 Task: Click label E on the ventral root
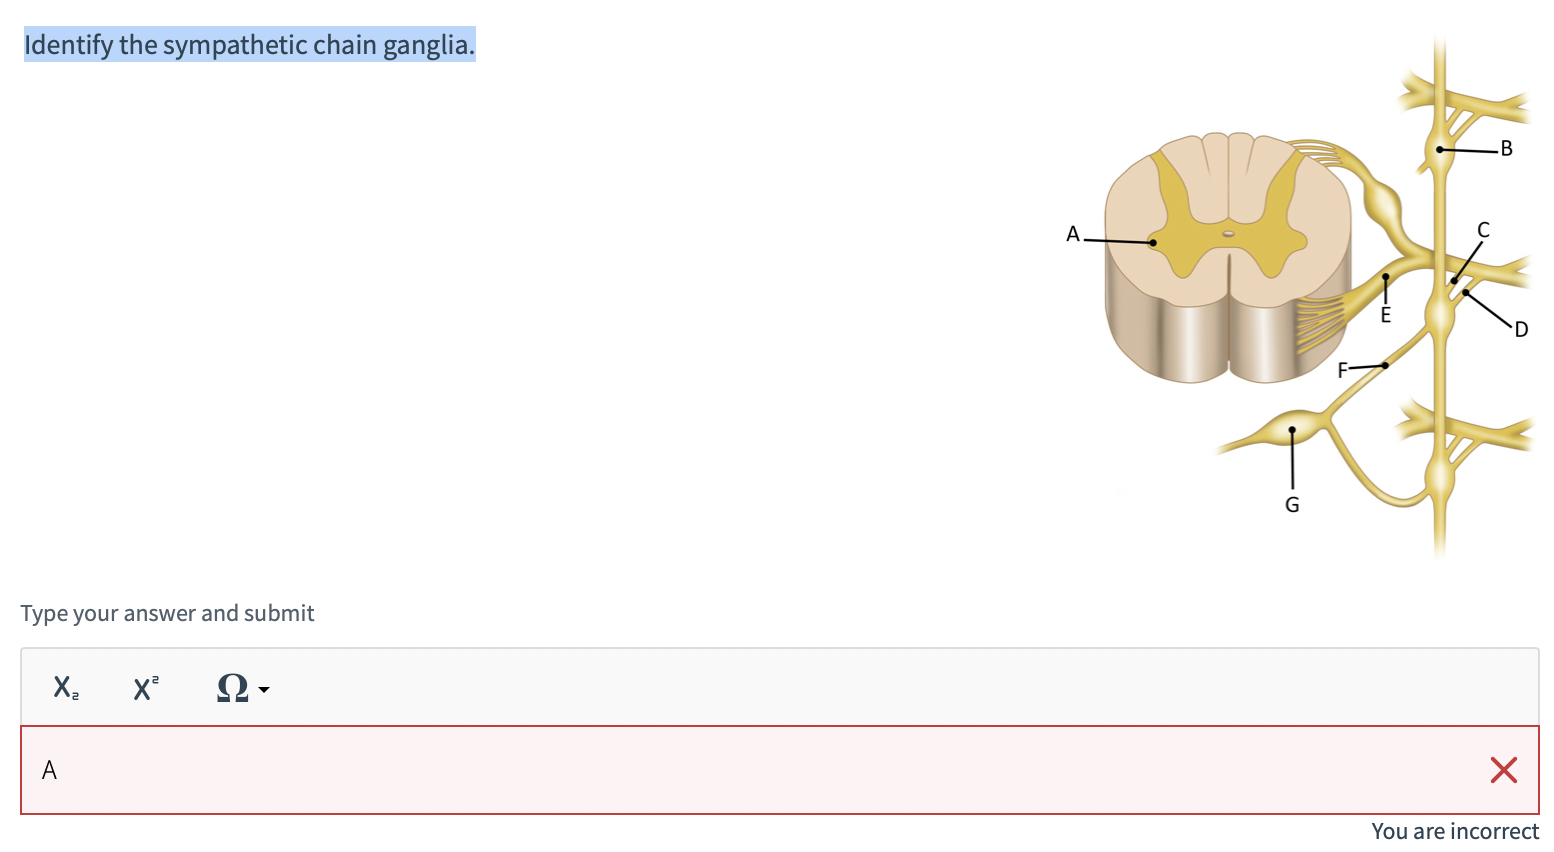1385,315
